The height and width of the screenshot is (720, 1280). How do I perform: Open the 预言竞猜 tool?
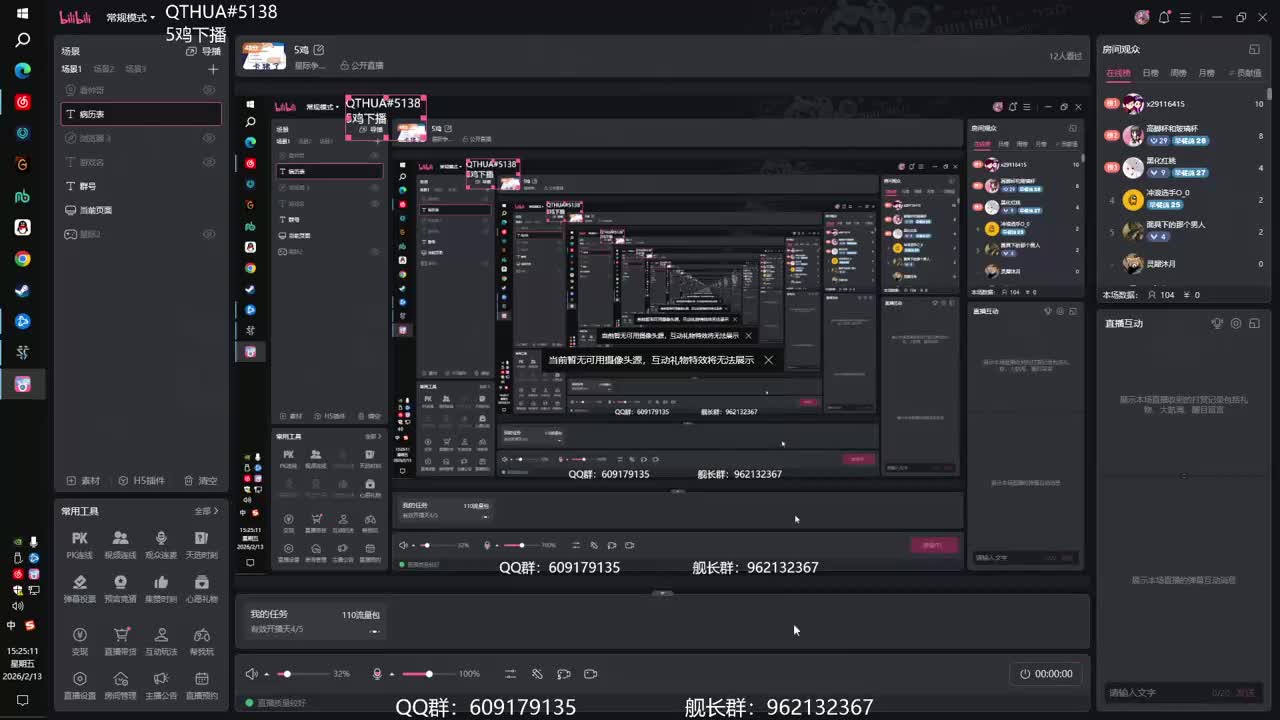120,588
